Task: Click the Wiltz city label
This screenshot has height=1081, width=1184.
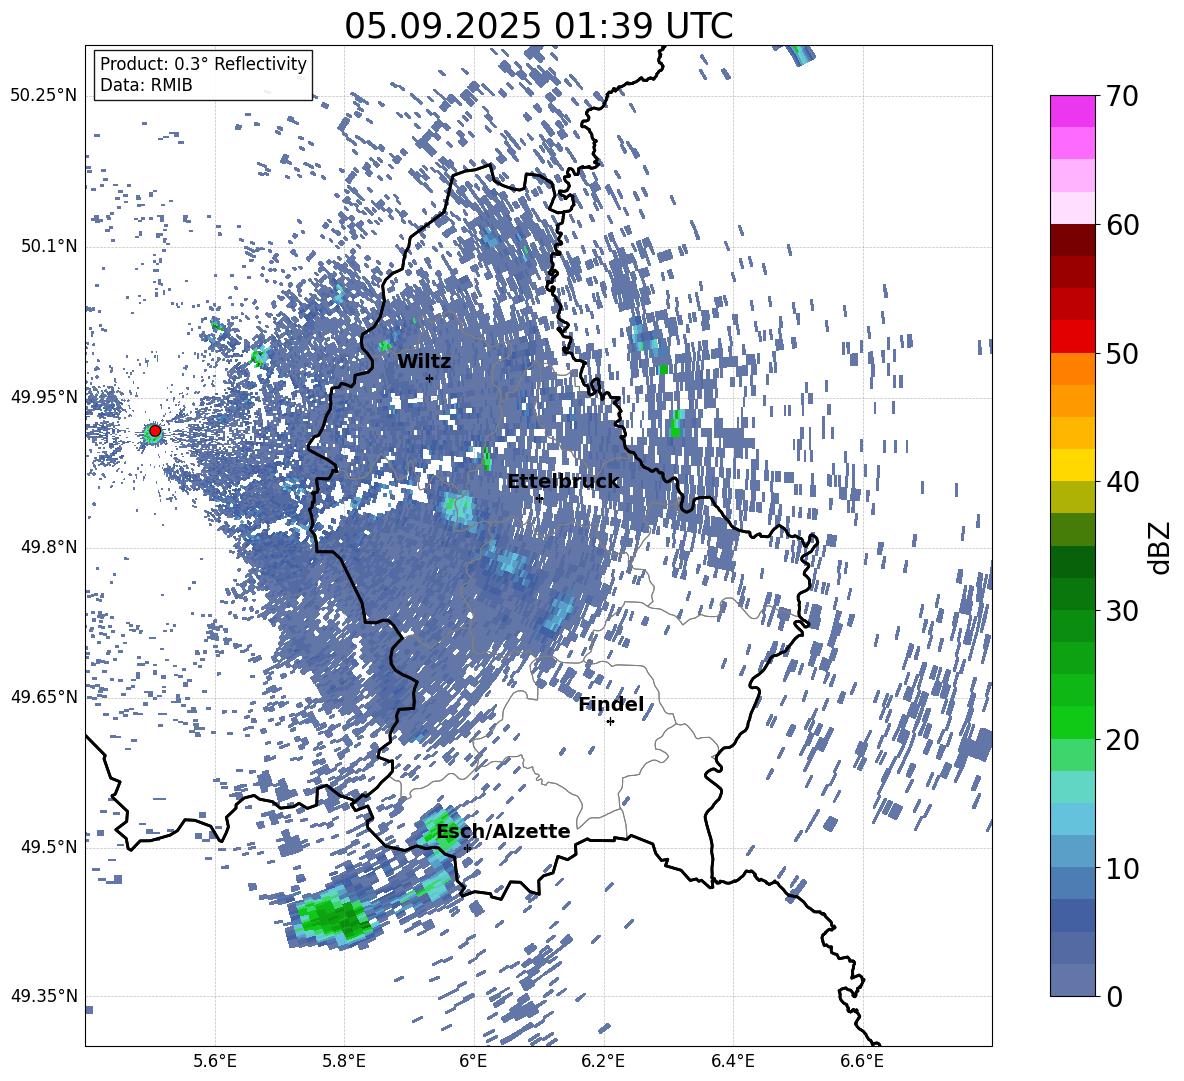Action: (424, 362)
